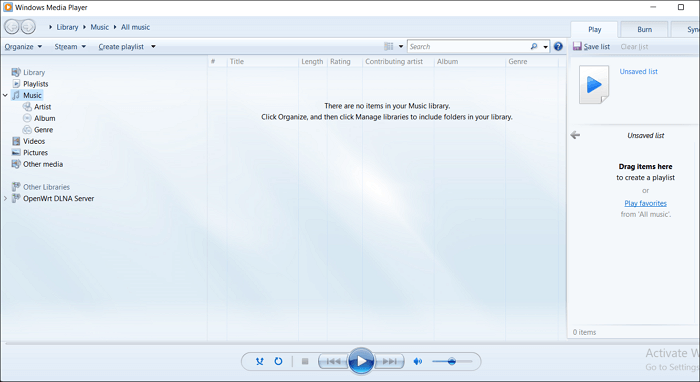Viewport: 700px width, 382px height.
Task: Select OpenWrt DLNA Server library
Action: pyautogui.click(x=58, y=199)
